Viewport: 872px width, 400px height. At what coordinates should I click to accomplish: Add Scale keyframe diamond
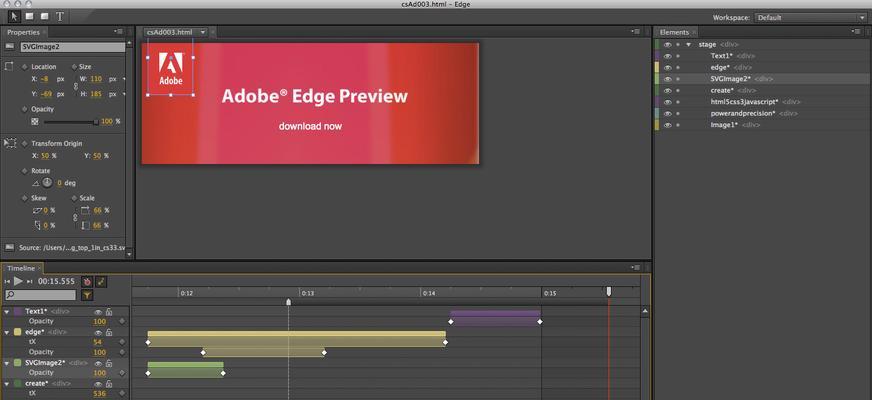74,198
